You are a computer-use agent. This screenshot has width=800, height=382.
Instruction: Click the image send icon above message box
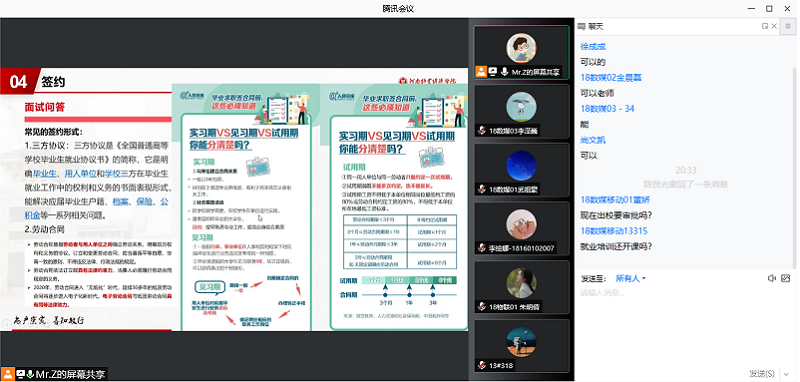click(x=786, y=278)
